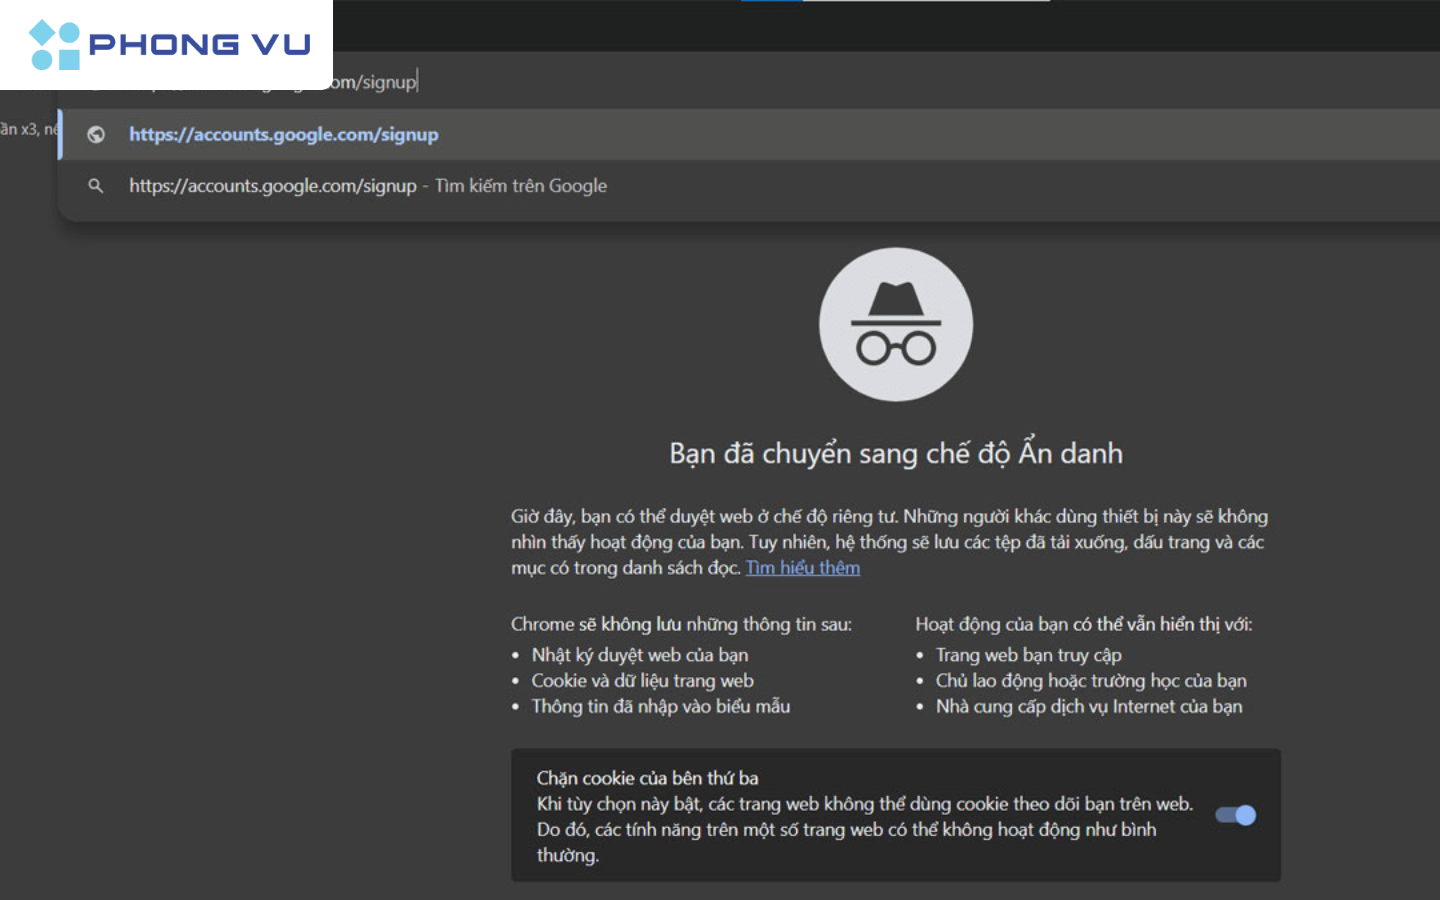Click the 'Chặn cookie của bên thứ ba' title

[647, 778]
